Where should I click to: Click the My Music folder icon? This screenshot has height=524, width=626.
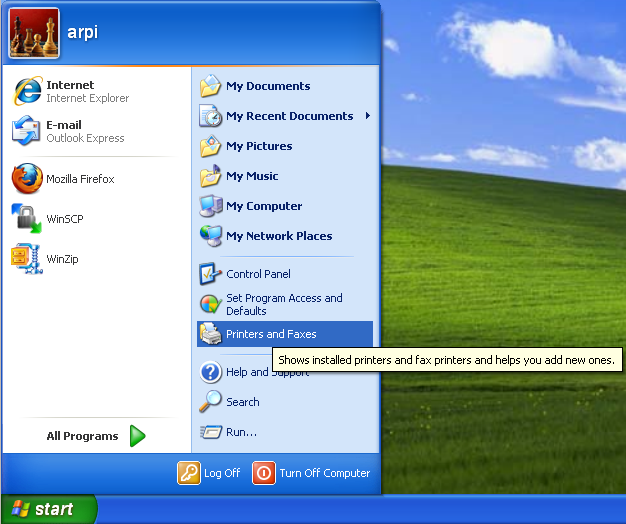[210, 176]
